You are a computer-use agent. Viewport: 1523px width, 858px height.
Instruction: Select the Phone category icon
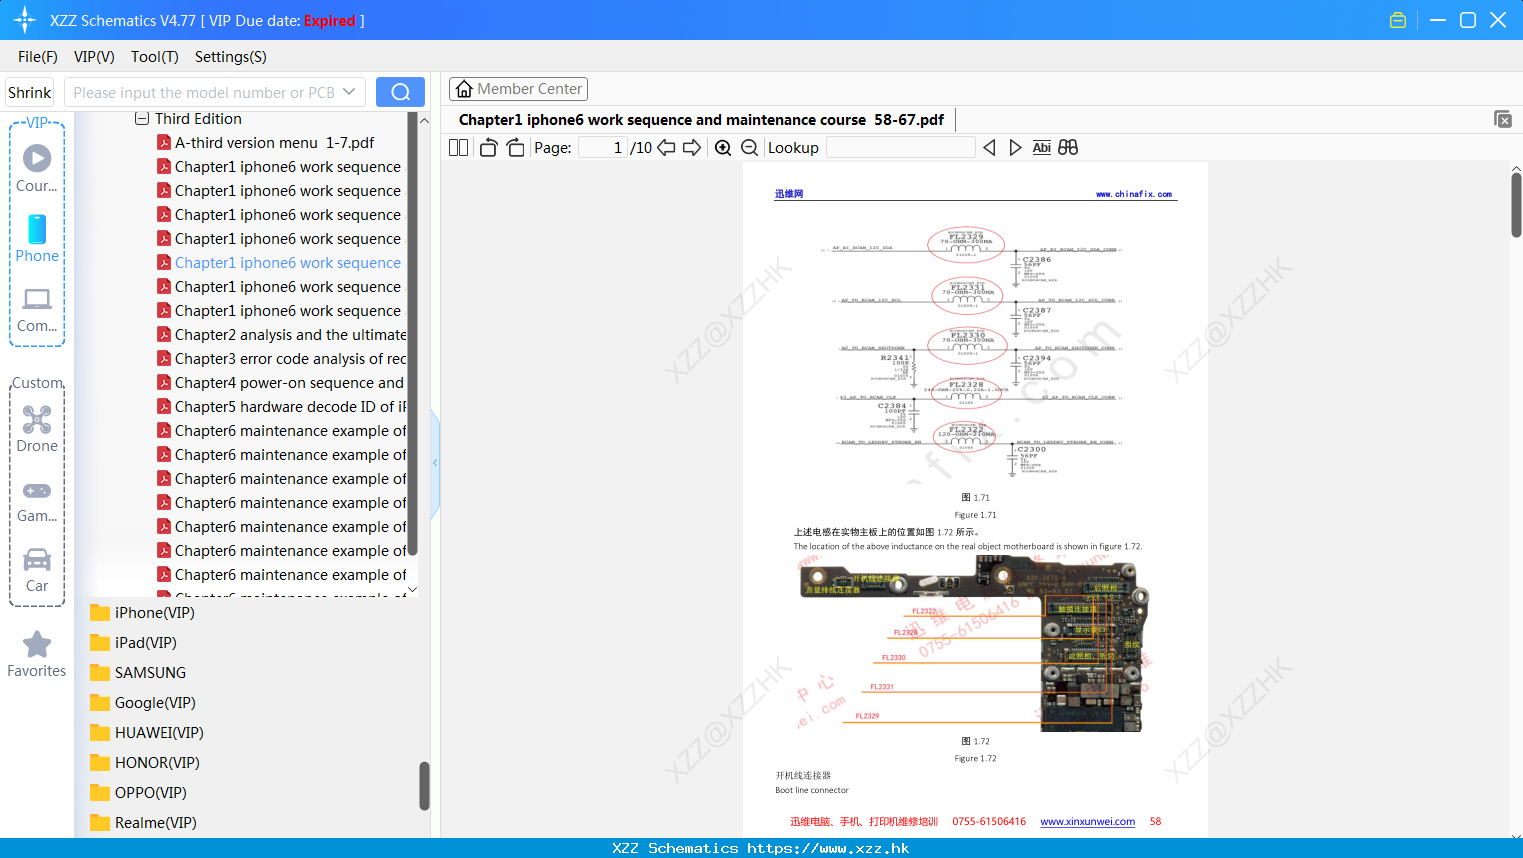coord(37,238)
